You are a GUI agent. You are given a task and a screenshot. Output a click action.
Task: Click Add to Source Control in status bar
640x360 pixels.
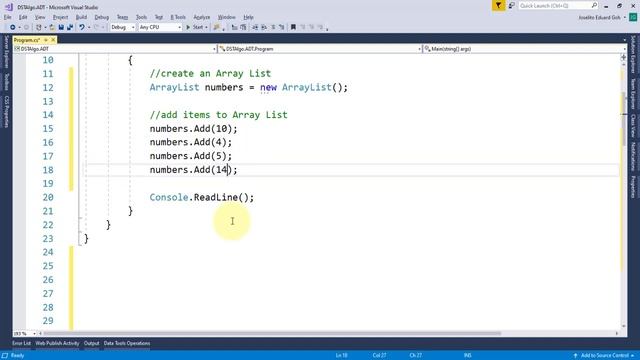click(x=604, y=356)
